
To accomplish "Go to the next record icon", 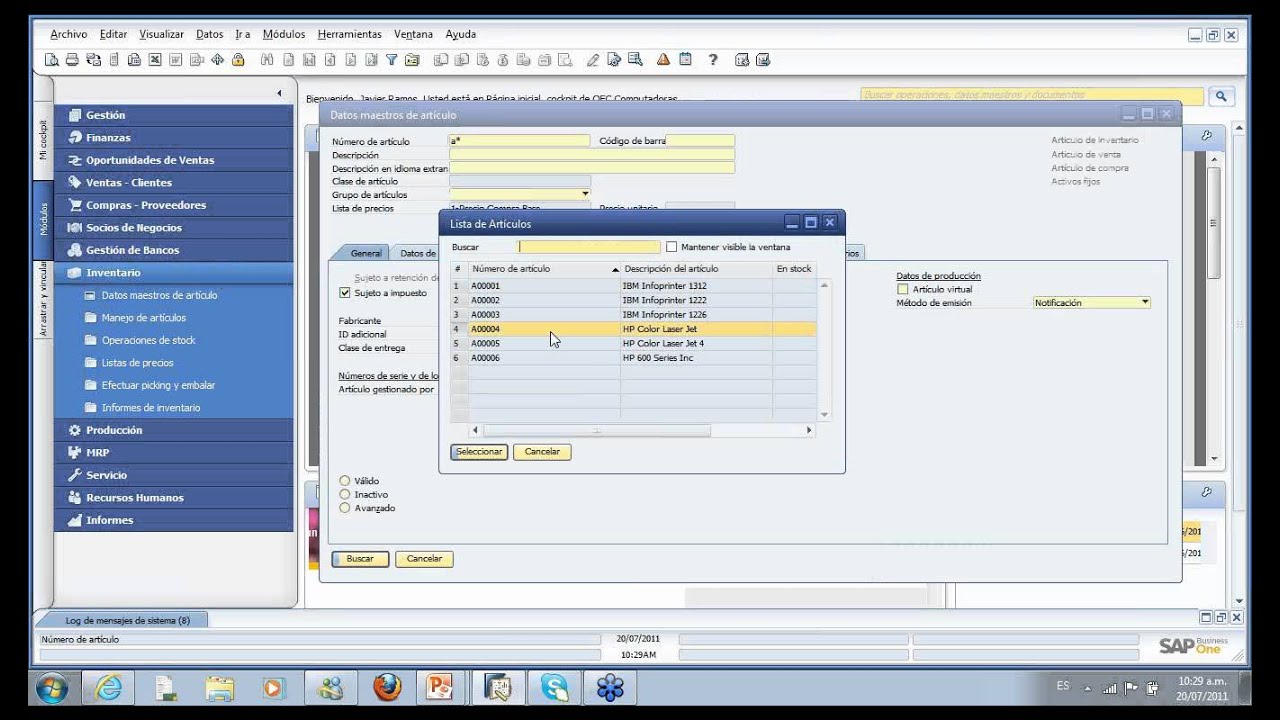I will point(351,60).
